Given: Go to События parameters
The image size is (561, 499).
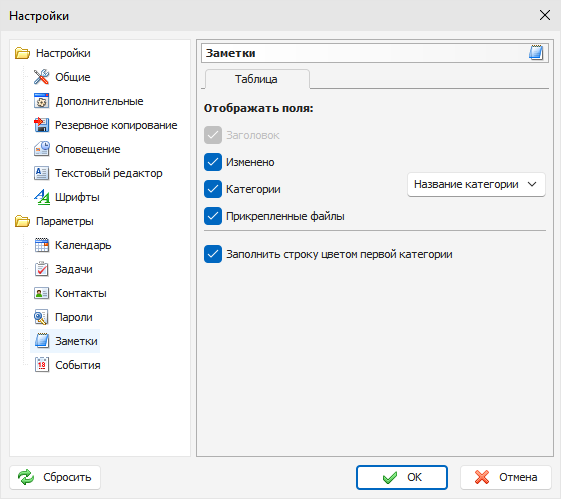Looking at the screenshot, I should 78,365.
